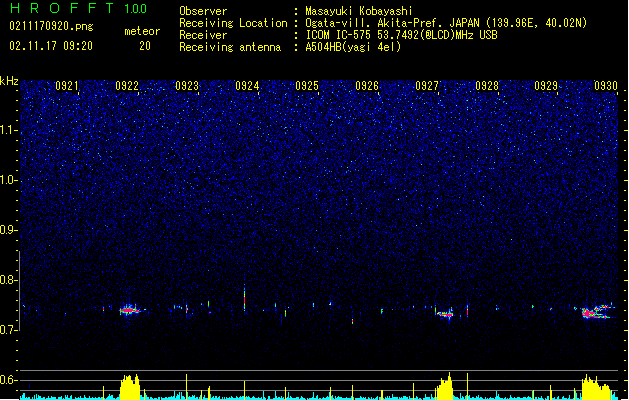Screen dimensions: 629x400
Task: Click the 0930 time marker
Action: click(606, 86)
